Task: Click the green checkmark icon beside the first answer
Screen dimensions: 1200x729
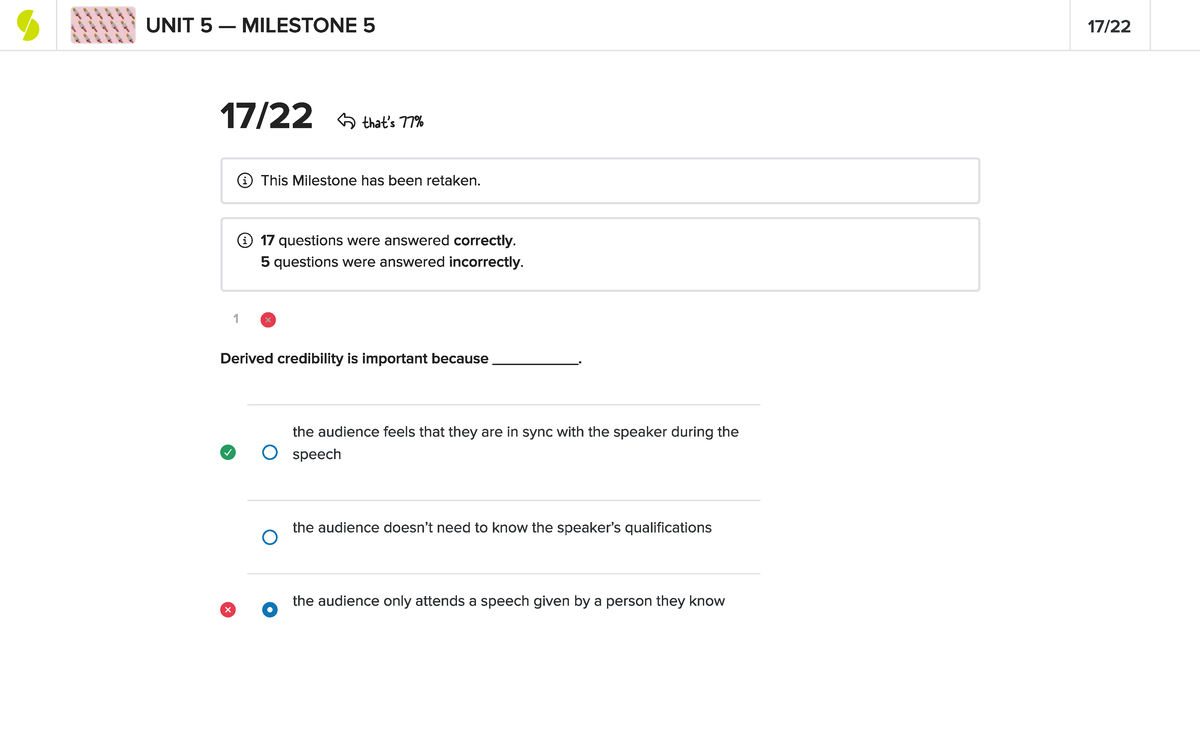Action: pyautogui.click(x=228, y=452)
